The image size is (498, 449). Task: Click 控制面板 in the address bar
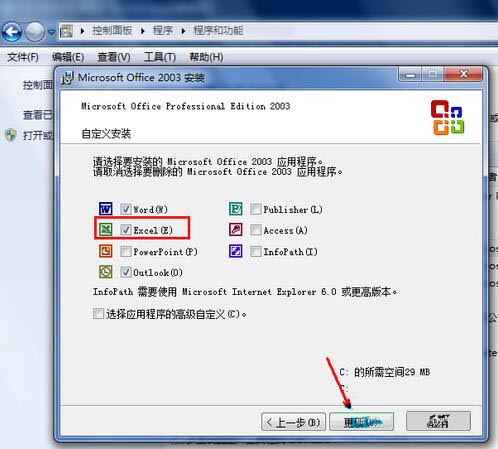(x=112, y=31)
